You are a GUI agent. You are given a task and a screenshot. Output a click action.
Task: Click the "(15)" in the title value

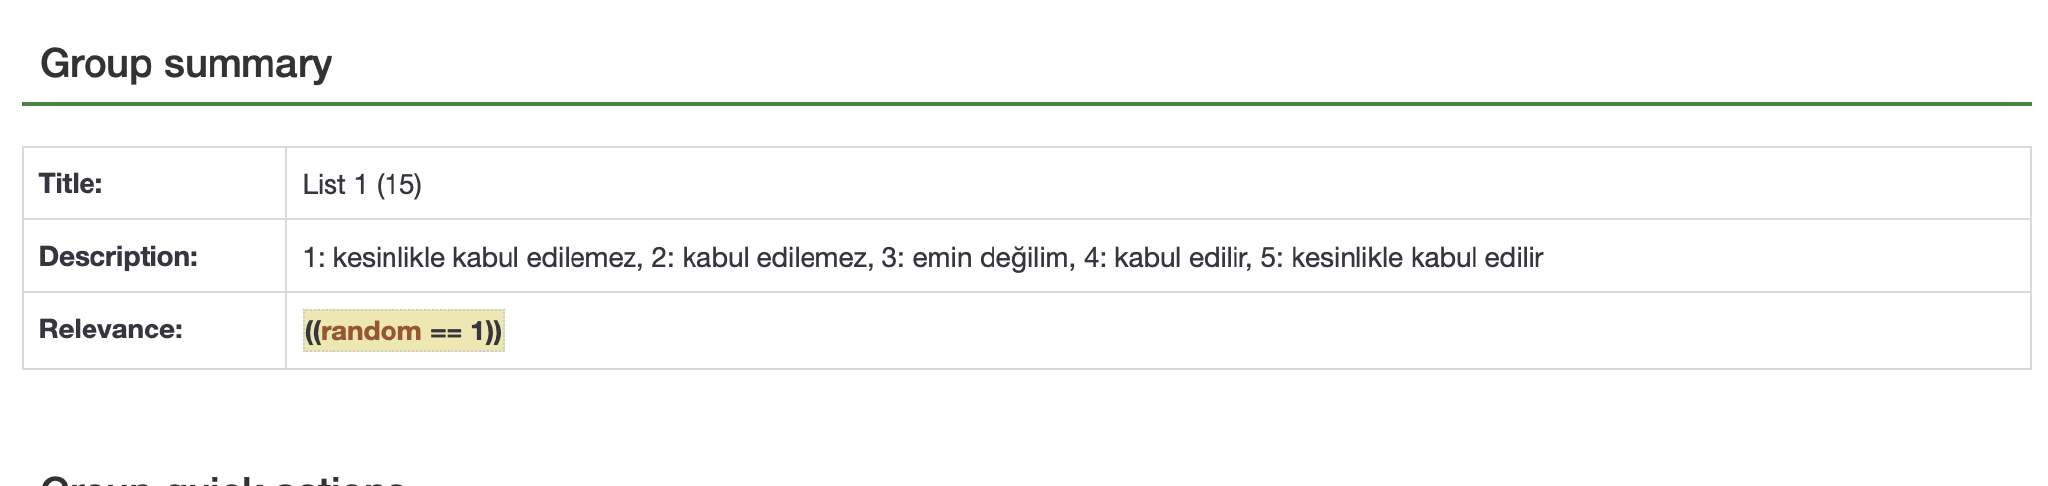[399, 185]
